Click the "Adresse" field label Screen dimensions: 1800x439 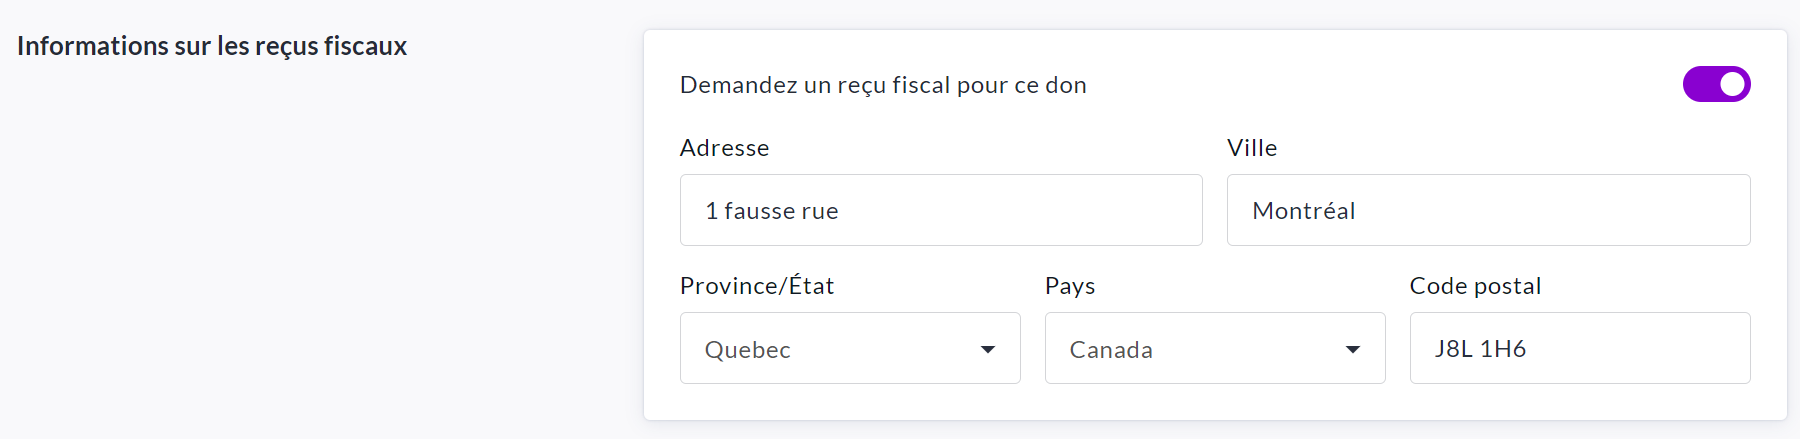pos(724,148)
